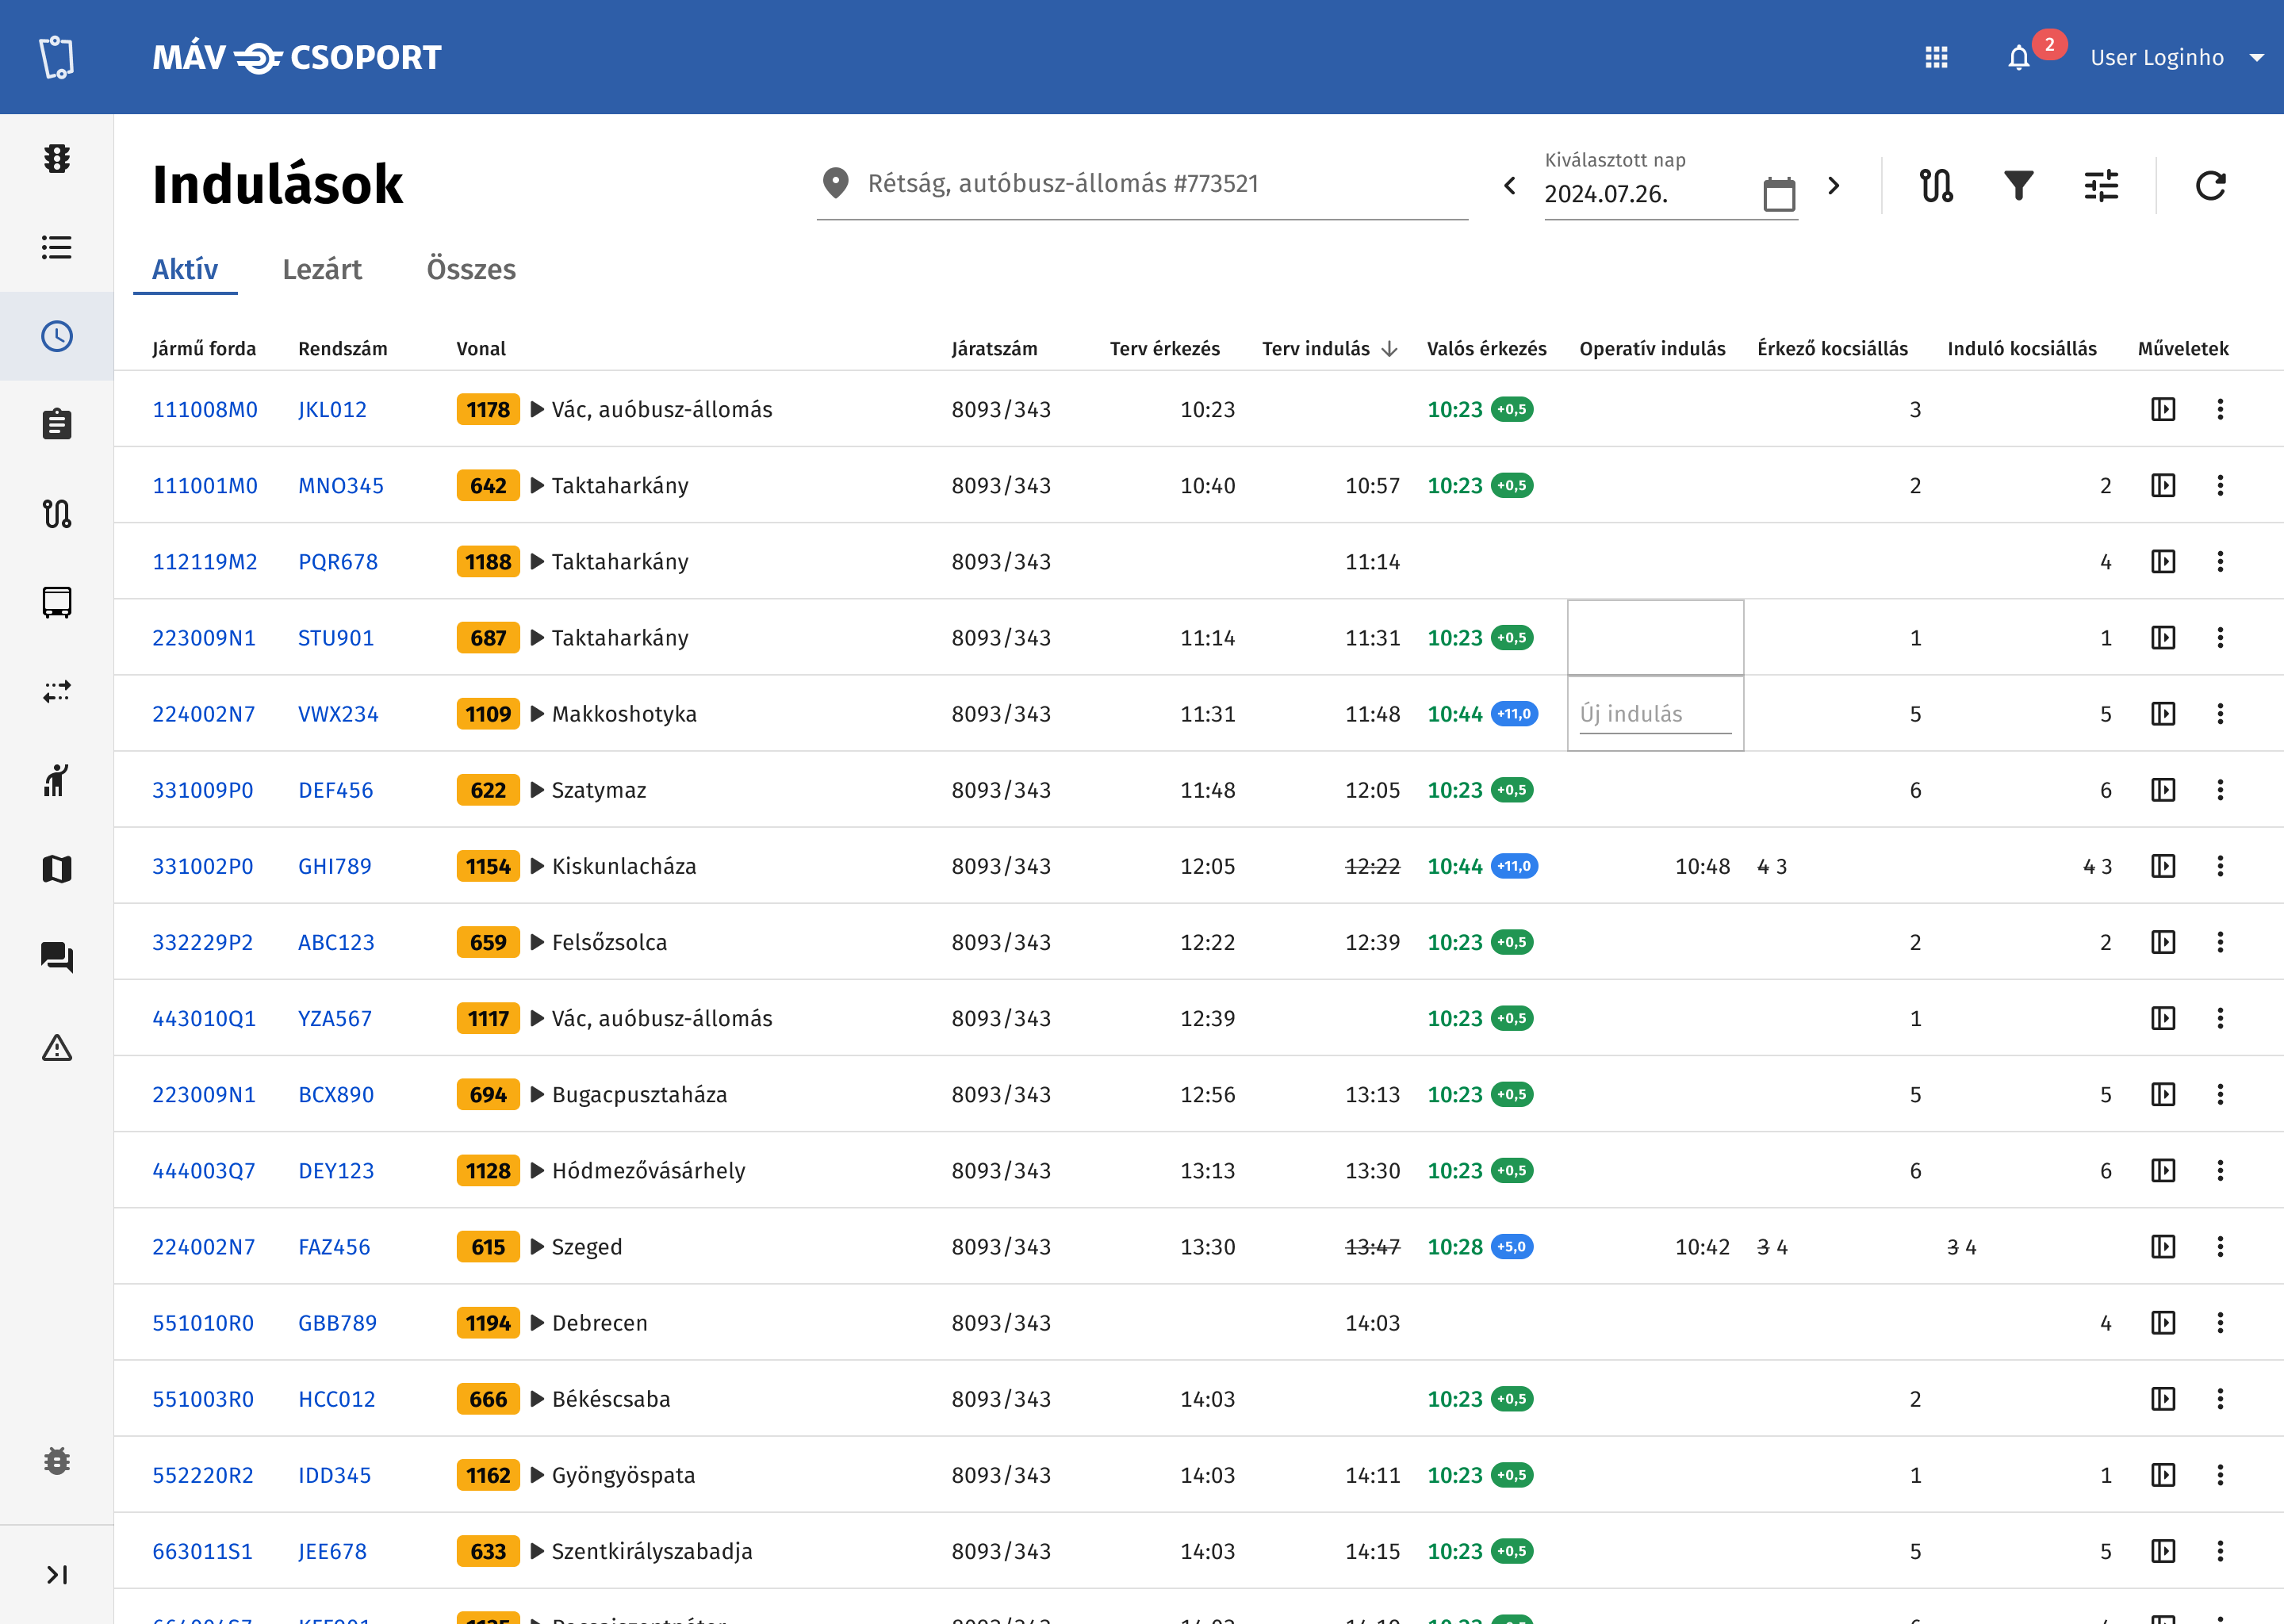This screenshot has height=1624, width=2284.
Task: Refresh the departures list
Action: coord(2211,185)
